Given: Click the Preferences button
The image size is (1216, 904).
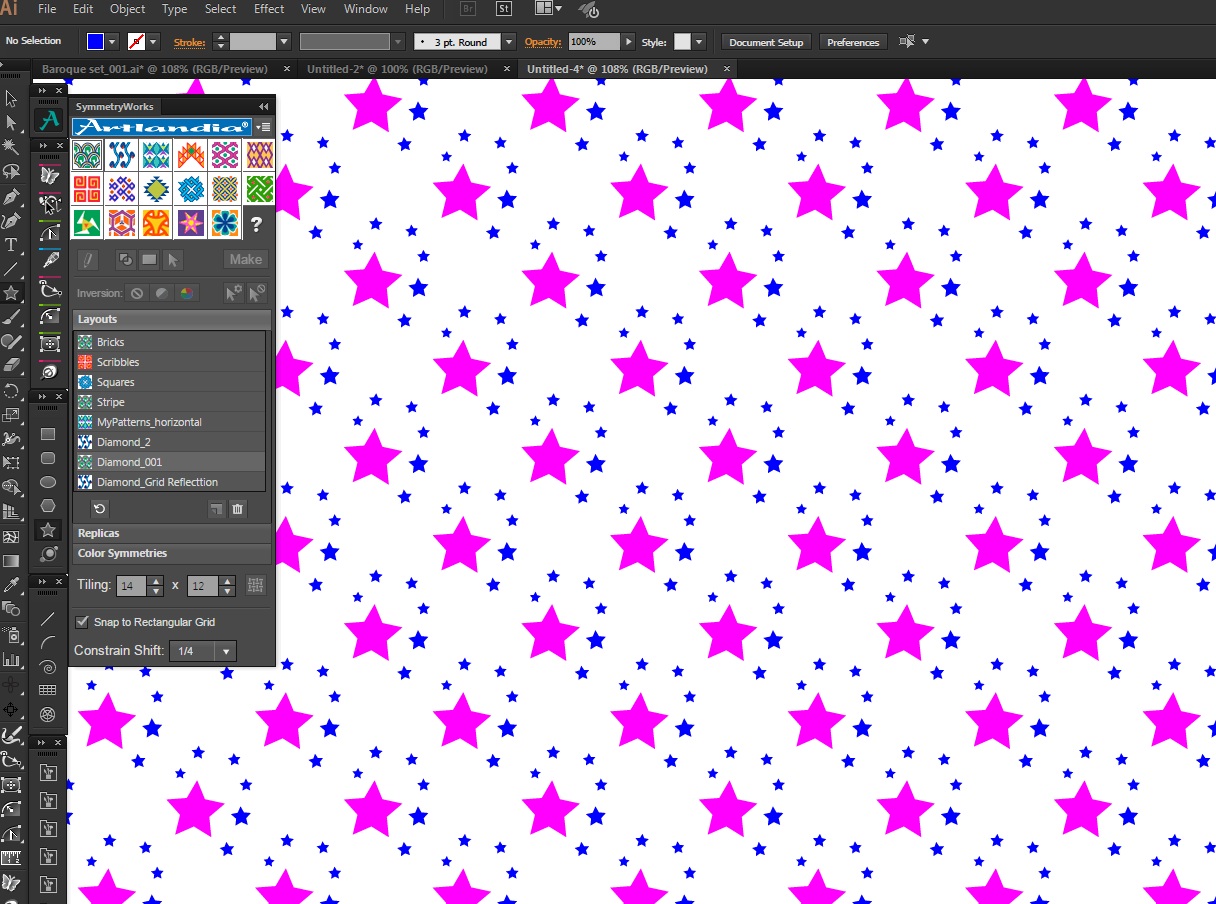Looking at the screenshot, I should click(853, 42).
